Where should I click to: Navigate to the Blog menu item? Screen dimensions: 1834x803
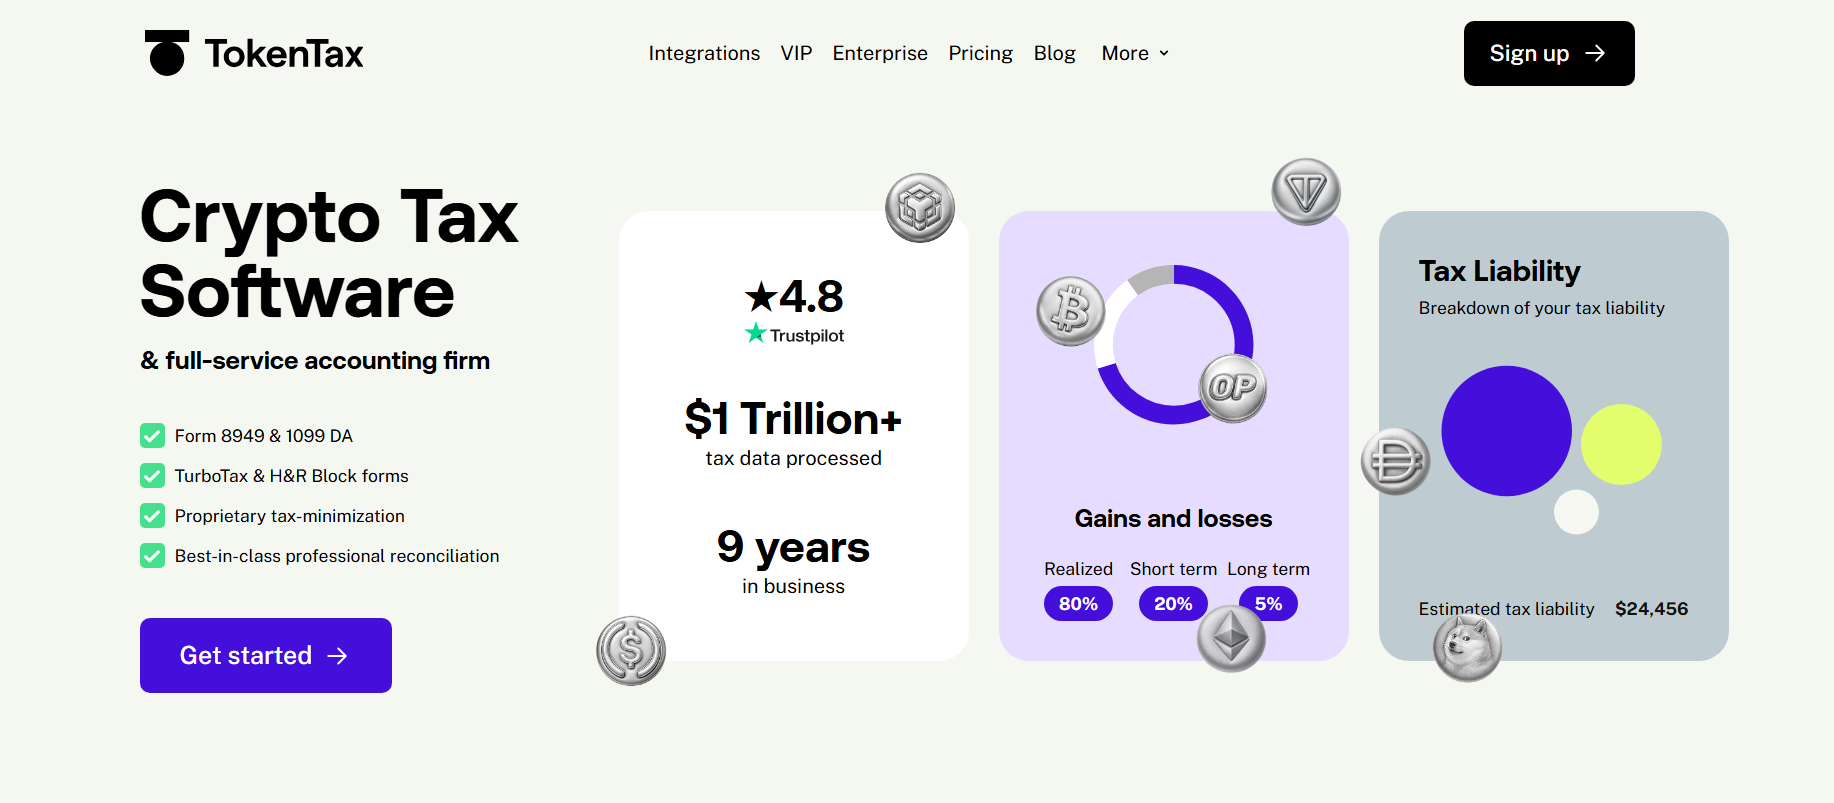click(x=1055, y=53)
